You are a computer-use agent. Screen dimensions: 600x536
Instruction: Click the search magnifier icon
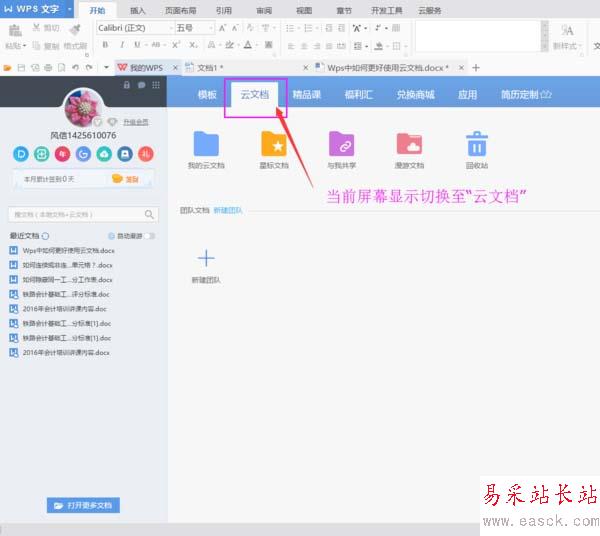click(x=149, y=214)
